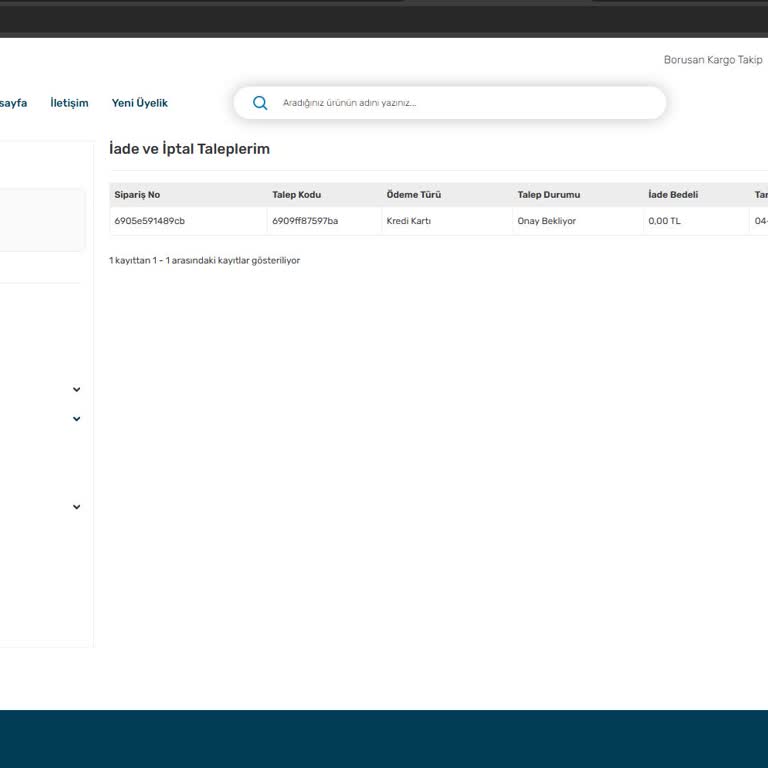Sort by the Sipariş No column header

137,195
